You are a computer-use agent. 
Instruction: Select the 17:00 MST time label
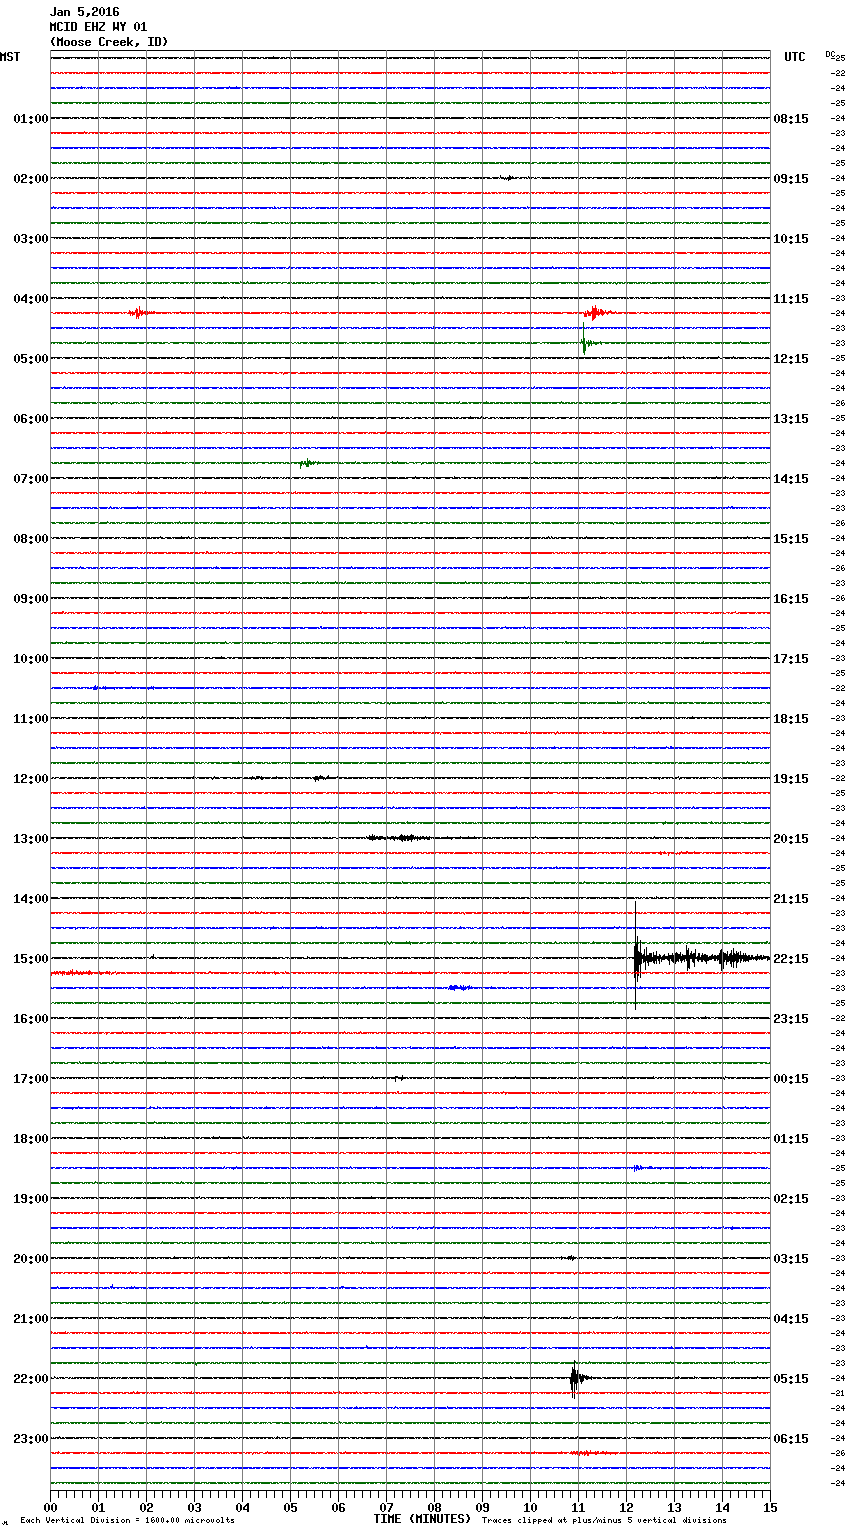point(31,1079)
